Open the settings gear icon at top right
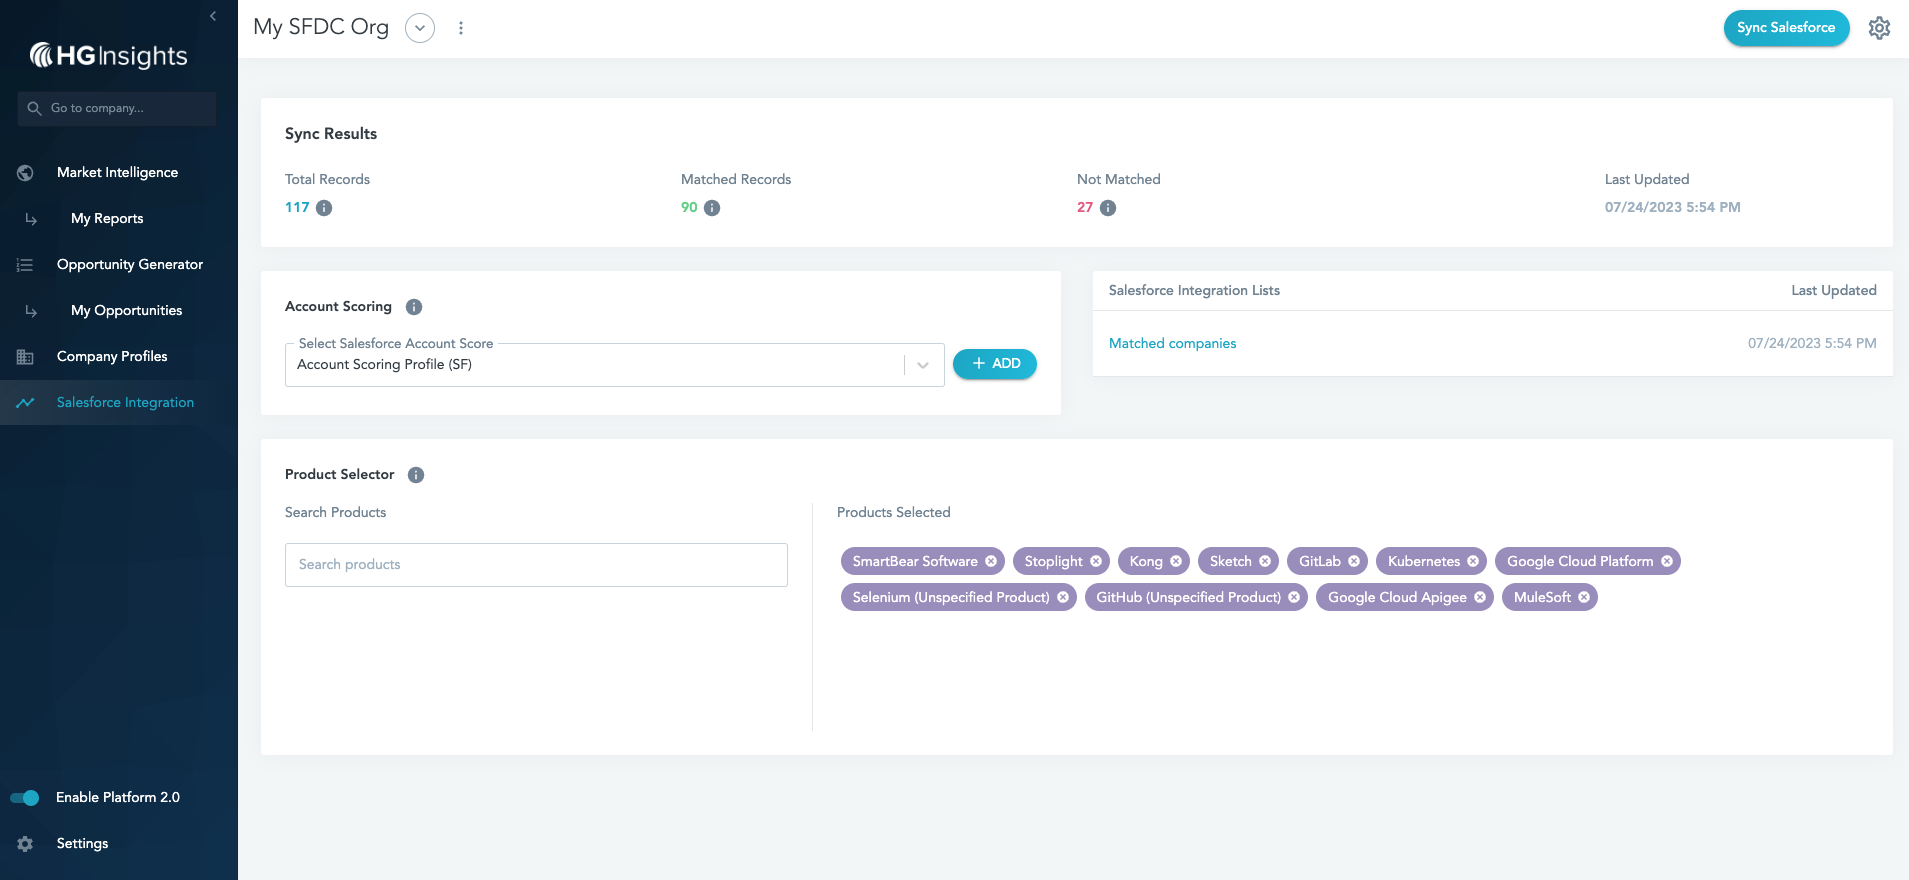This screenshot has width=1909, height=880. [x=1879, y=28]
